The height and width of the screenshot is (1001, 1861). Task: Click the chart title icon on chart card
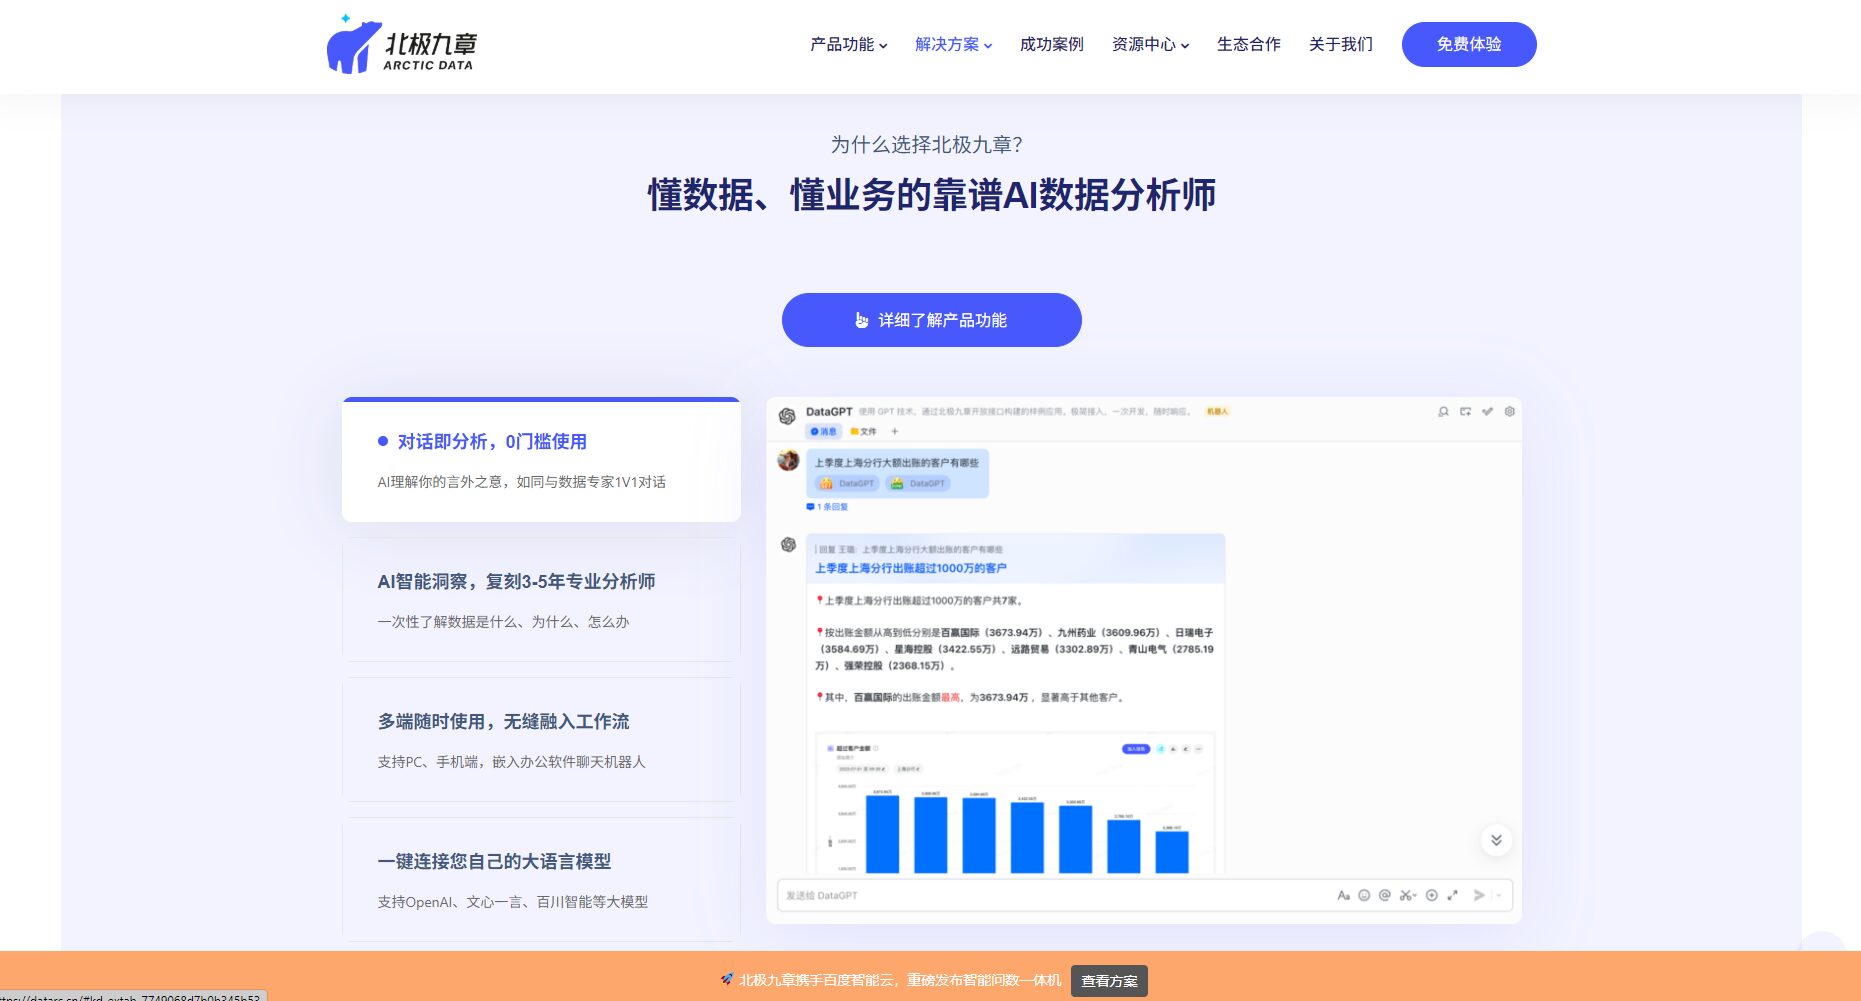pos(830,748)
